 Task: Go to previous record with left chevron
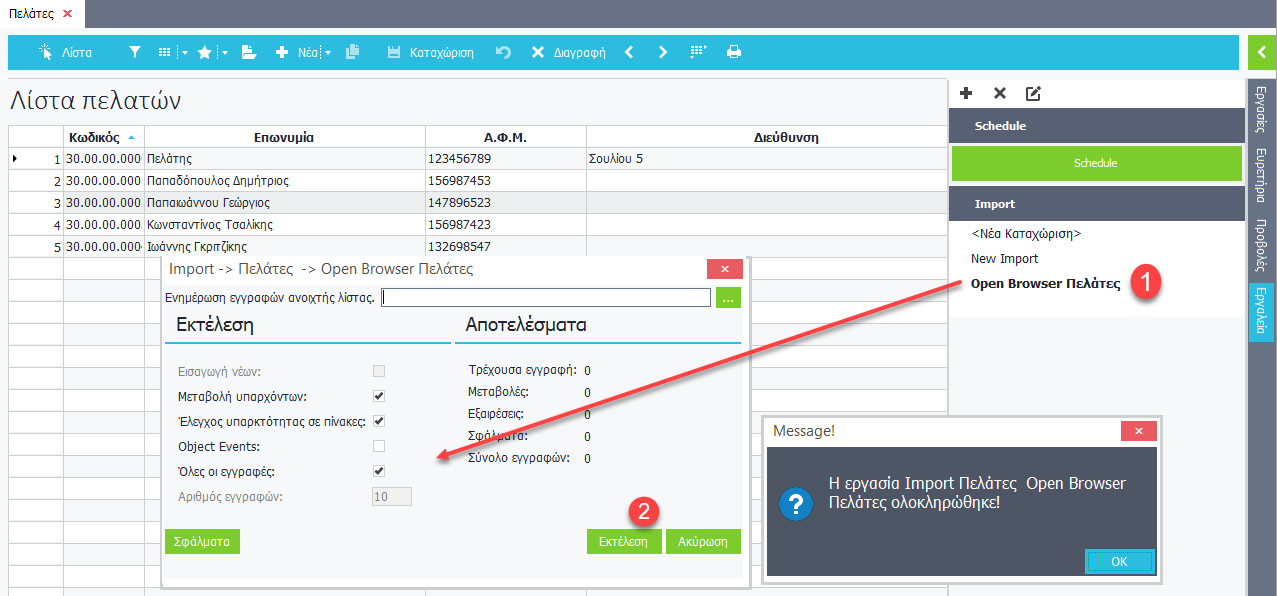(629, 52)
